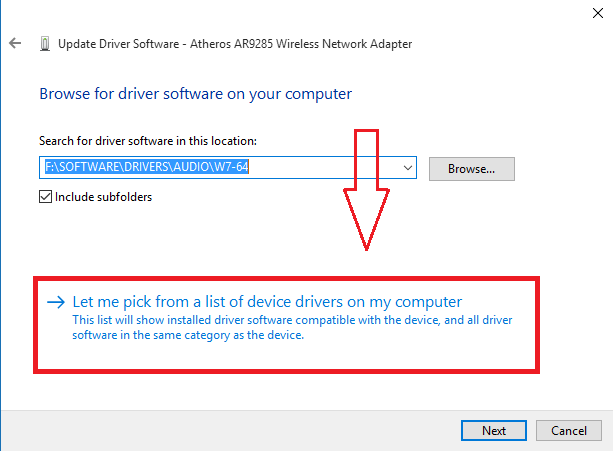
Task: Click the blank bottom bar left of Next
Action: click(230, 431)
